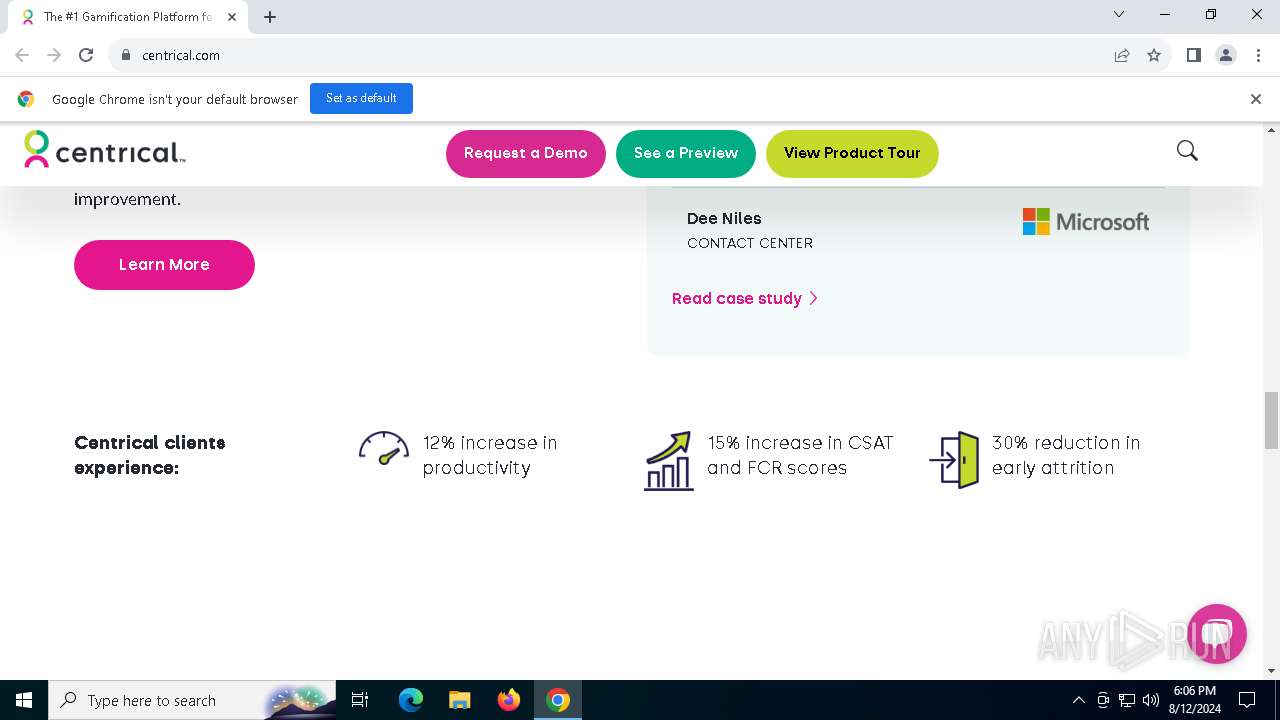Open the website search magnifier icon
Image resolution: width=1280 pixels, height=720 pixels.
[1187, 151]
